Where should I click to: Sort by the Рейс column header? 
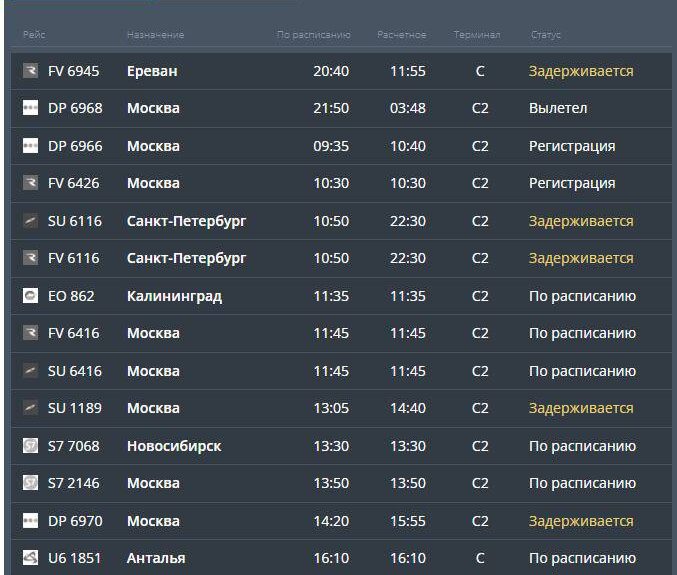[x=34, y=35]
